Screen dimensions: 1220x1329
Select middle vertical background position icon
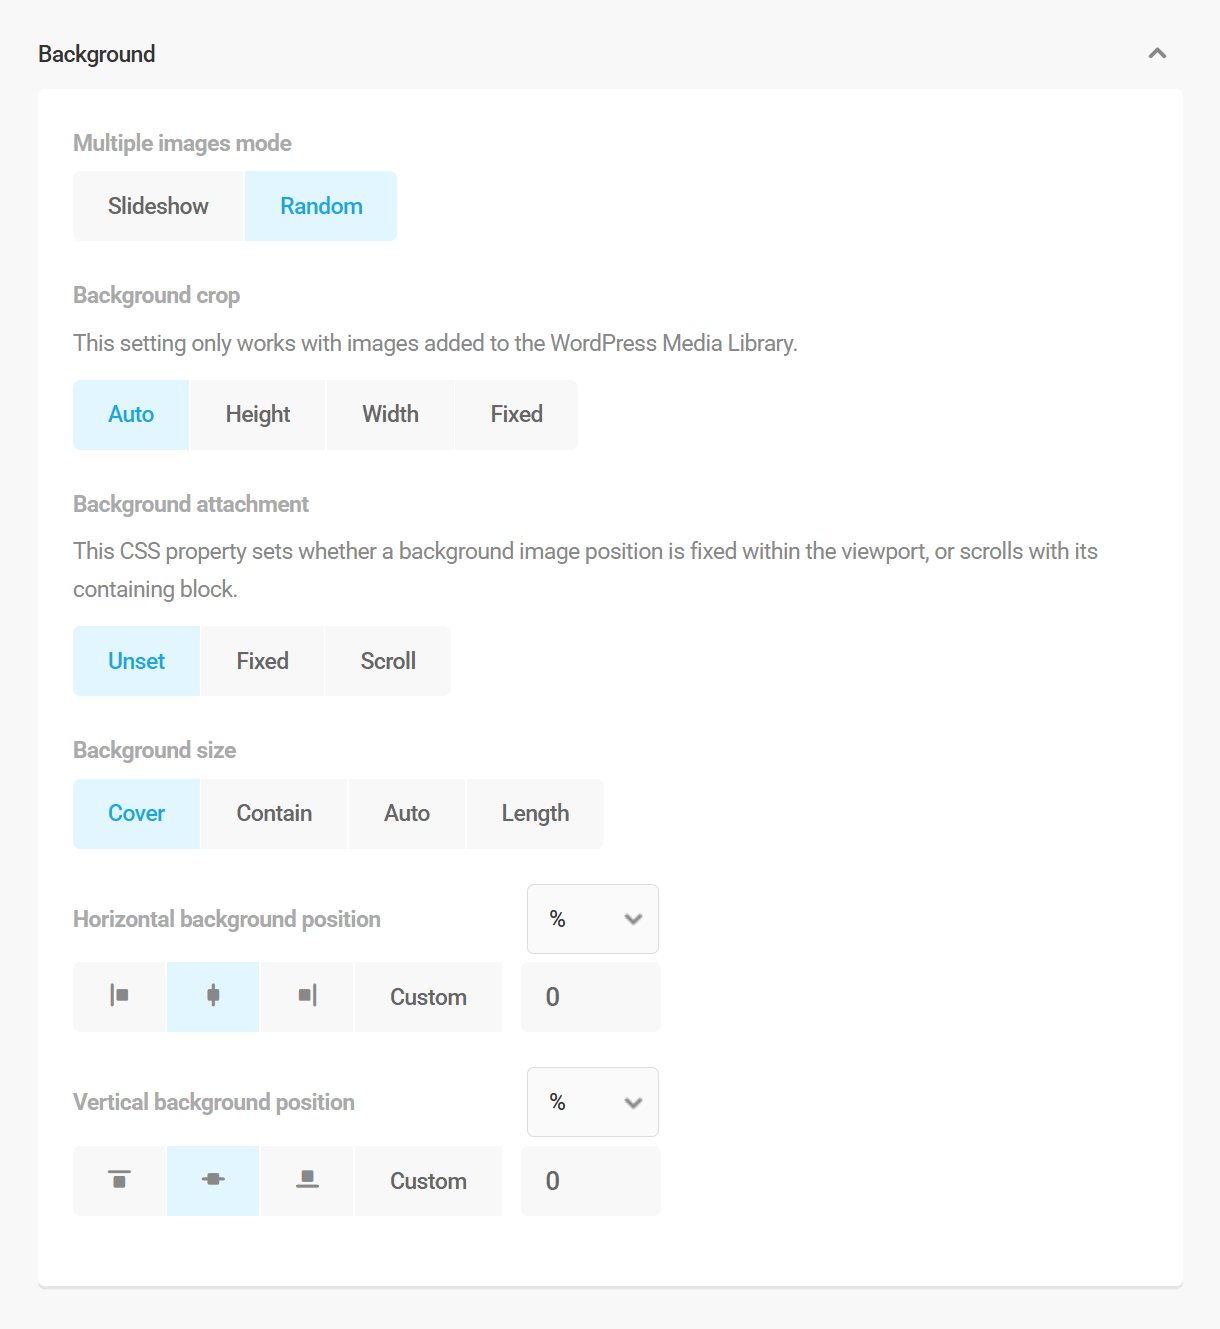pos(212,1180)
